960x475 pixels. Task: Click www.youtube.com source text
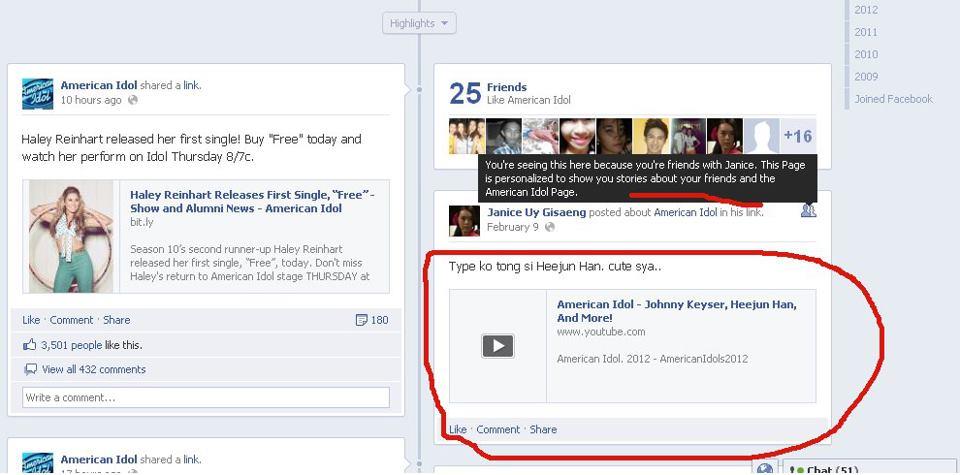601,332
